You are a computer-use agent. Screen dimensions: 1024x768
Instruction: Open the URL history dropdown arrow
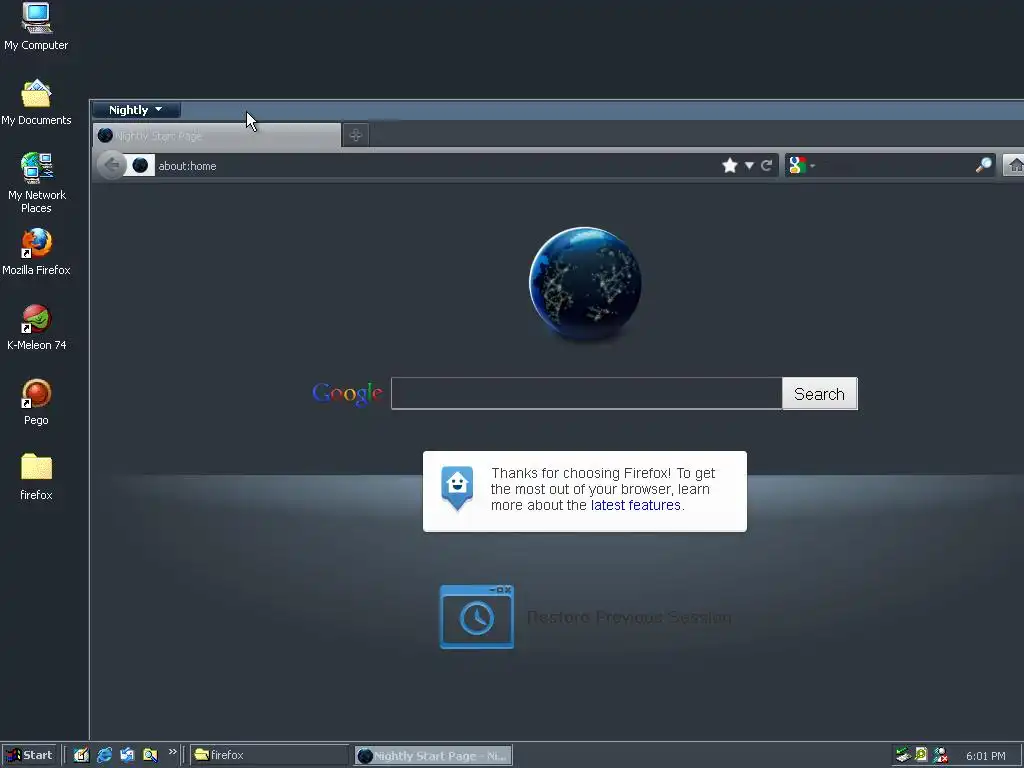749,166
